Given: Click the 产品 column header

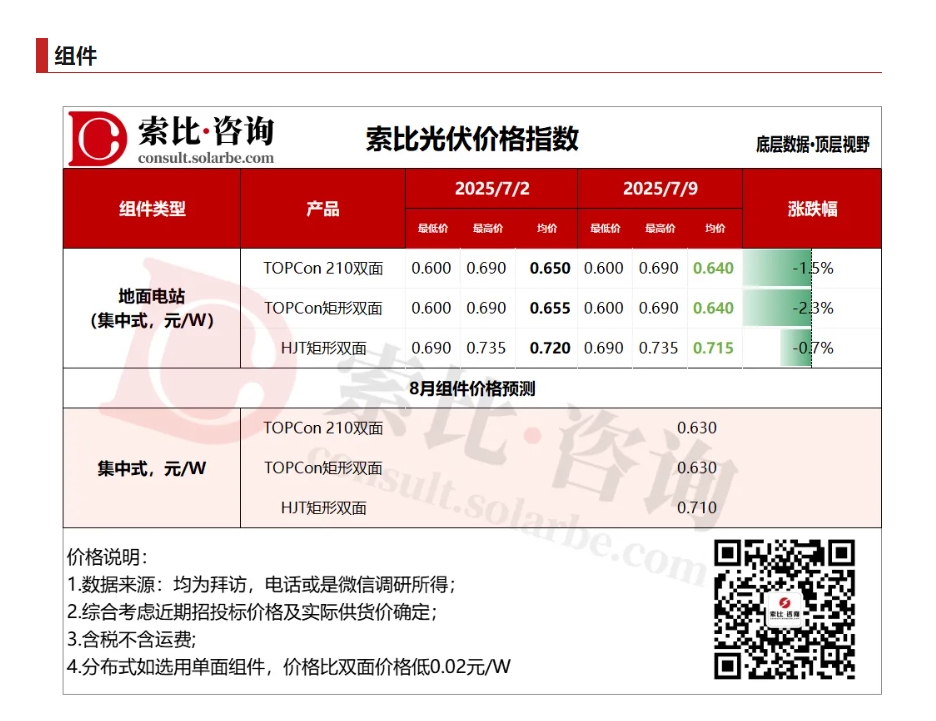Looking at the screenshot, I should pos(322,209).
